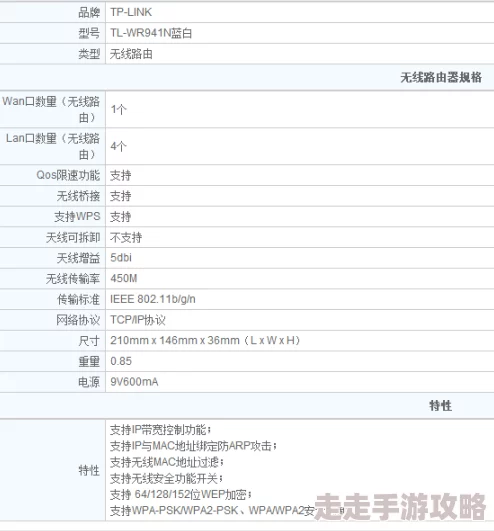Select "支持" in the Qos限速功能 row
494x531 pixels.
click(x=121, y=175)
